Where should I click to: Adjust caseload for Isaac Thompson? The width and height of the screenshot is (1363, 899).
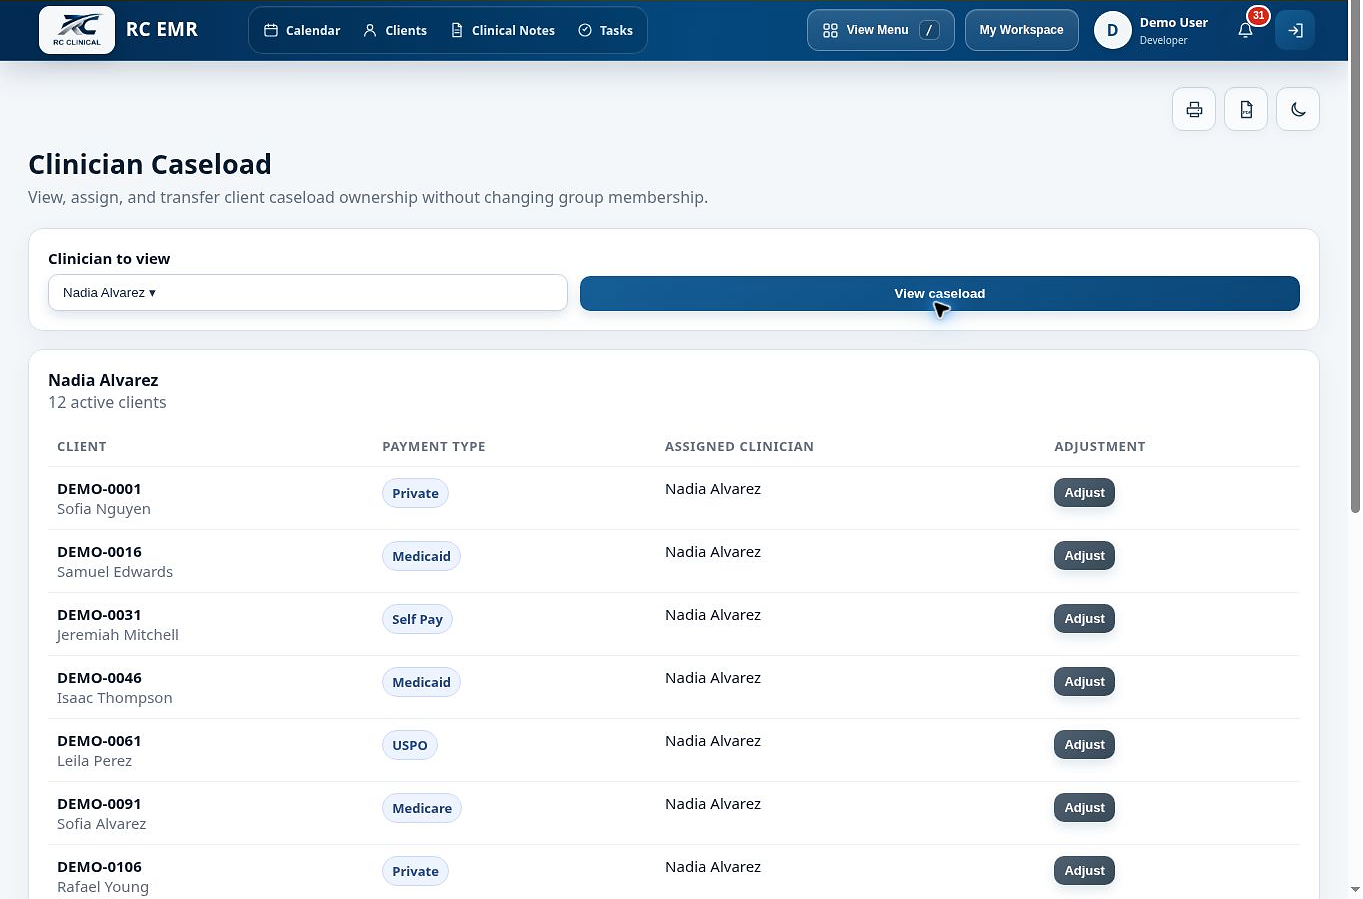tap(1084, 682)
